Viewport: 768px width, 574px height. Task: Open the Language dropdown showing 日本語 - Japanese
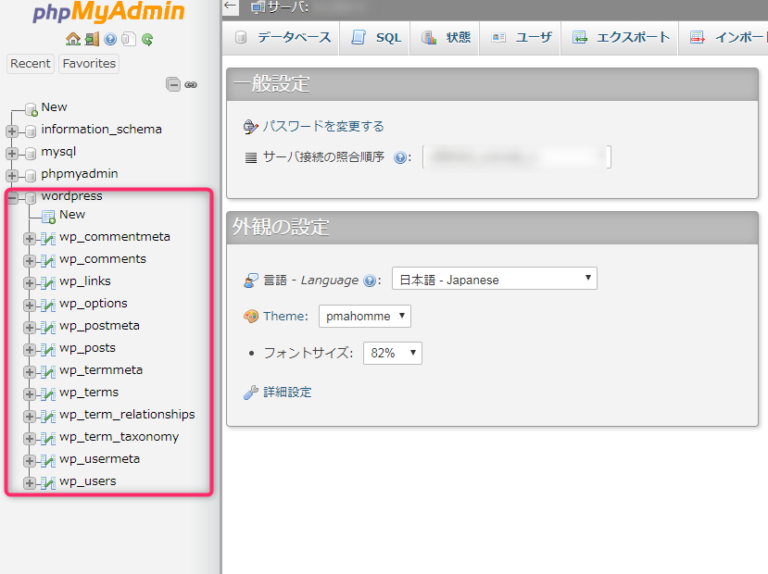(x=494, y=279)
